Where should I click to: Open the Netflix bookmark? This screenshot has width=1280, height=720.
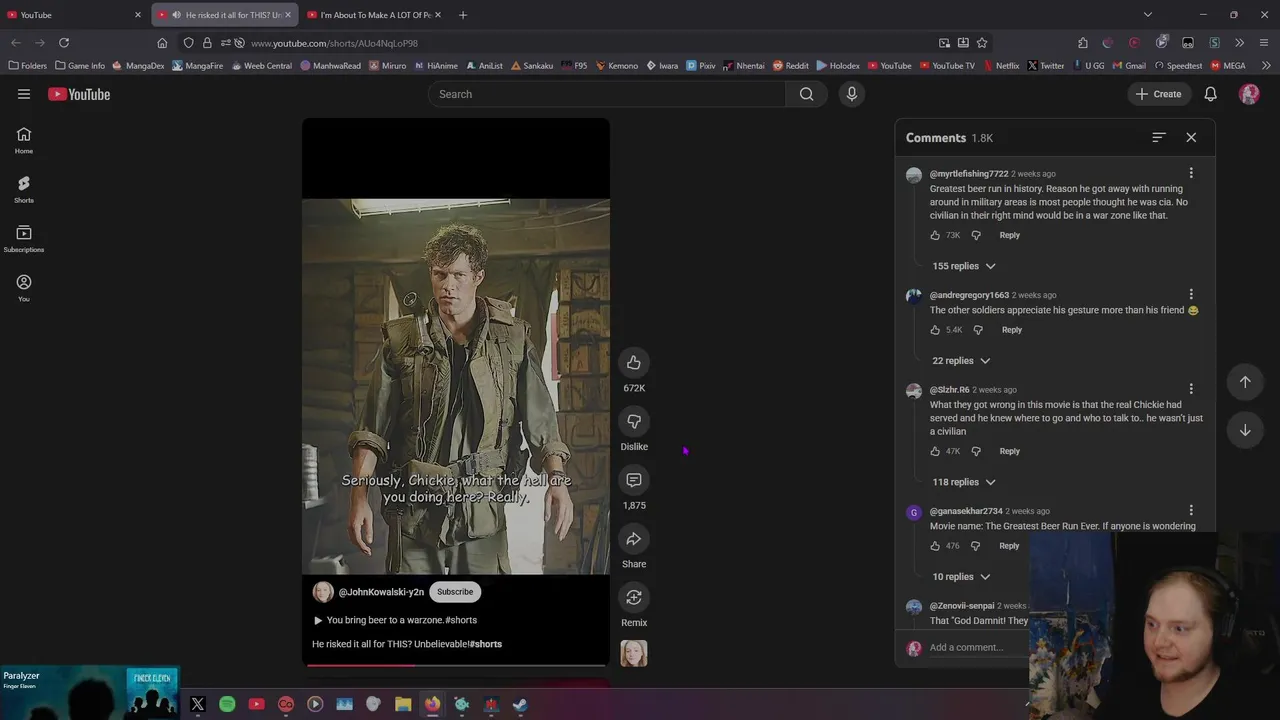tap(1001, 66)
